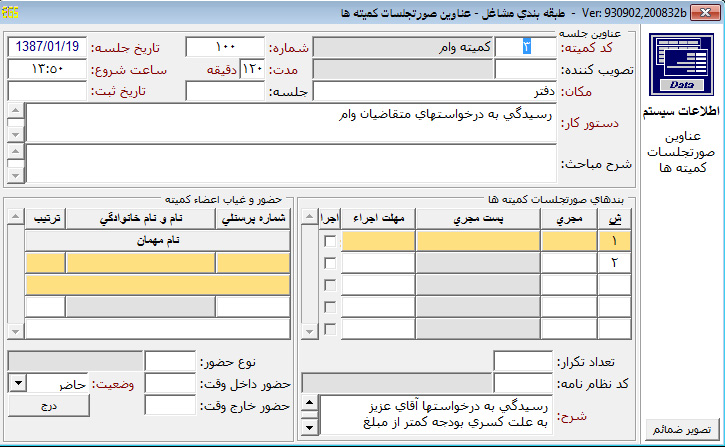Click the تاريخ جلسه date field
725x447 pixels.
click(47, 47)
